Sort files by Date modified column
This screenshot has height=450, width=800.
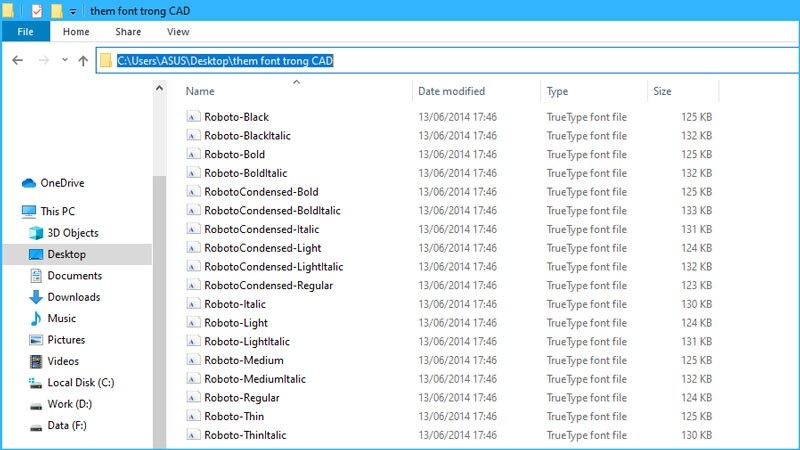(x=452, y=91)
